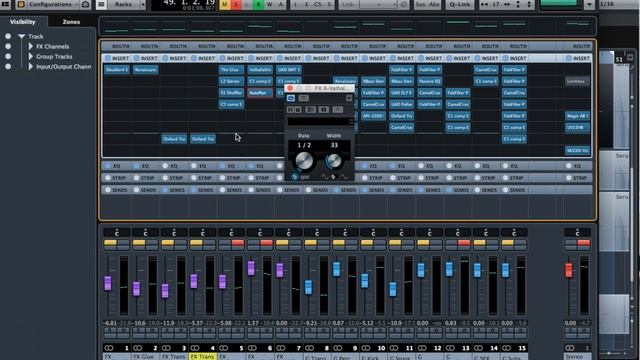Toggle INSERTS bypass for channel 1
Viewport: 640px width, 360px height.
(x=108, y=58)
